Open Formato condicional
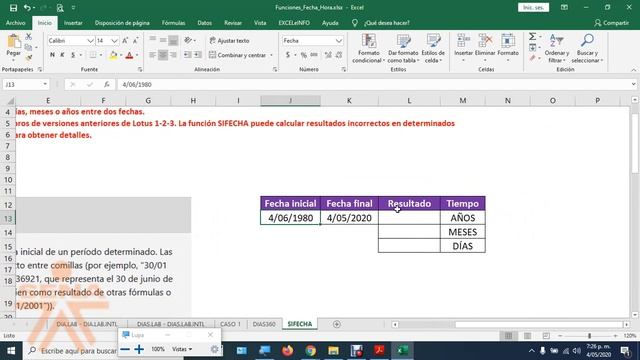 pos(369,49)
